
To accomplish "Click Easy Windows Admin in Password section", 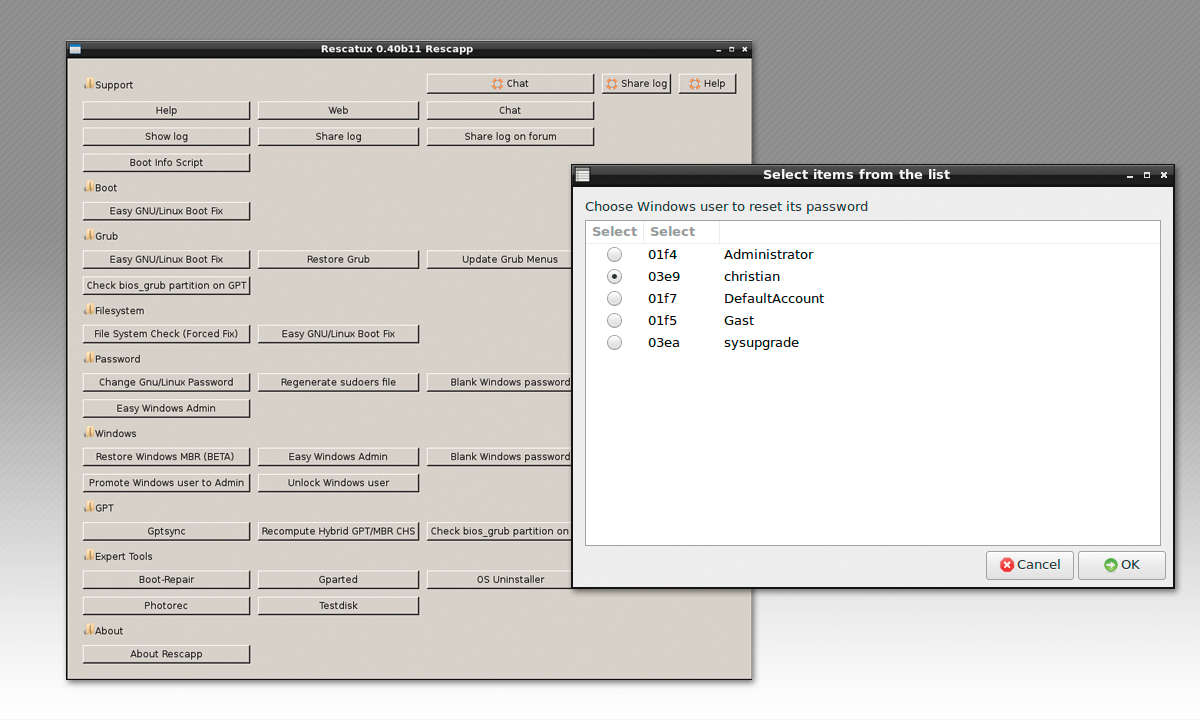I will tap(166, 409).
